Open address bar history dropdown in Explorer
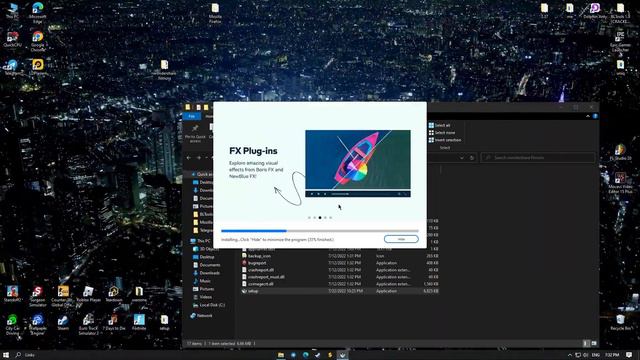Viewport: 640px width, 360px height. (462, 158)
